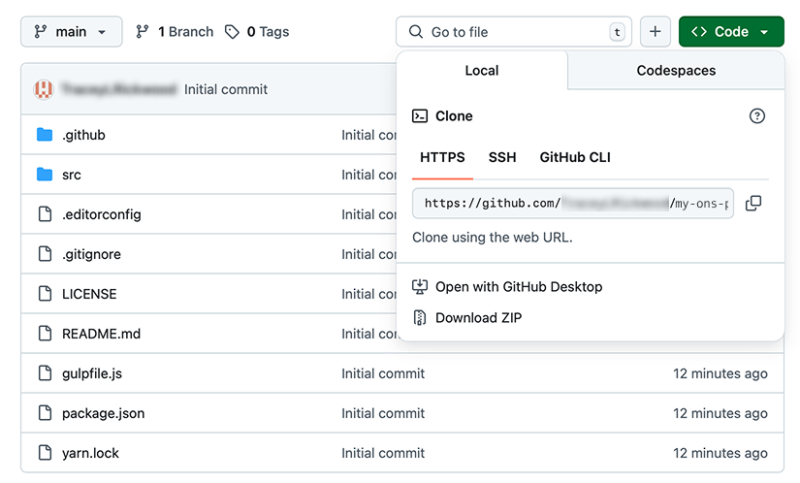Open Initial commit link in .github row
Viewport: 800px width, 483px height.
(x=369, y=135)
